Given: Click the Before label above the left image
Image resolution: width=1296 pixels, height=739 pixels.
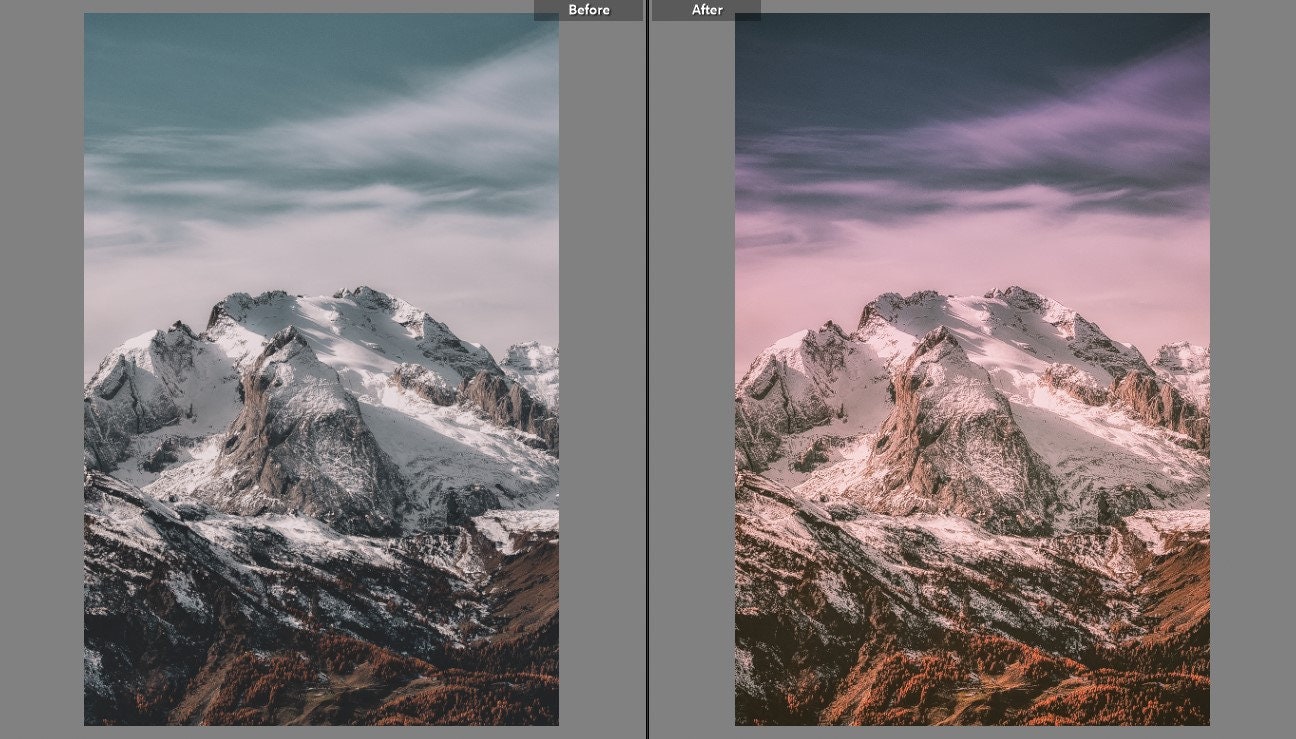Looking at the screenshot, I should [588, 9].
